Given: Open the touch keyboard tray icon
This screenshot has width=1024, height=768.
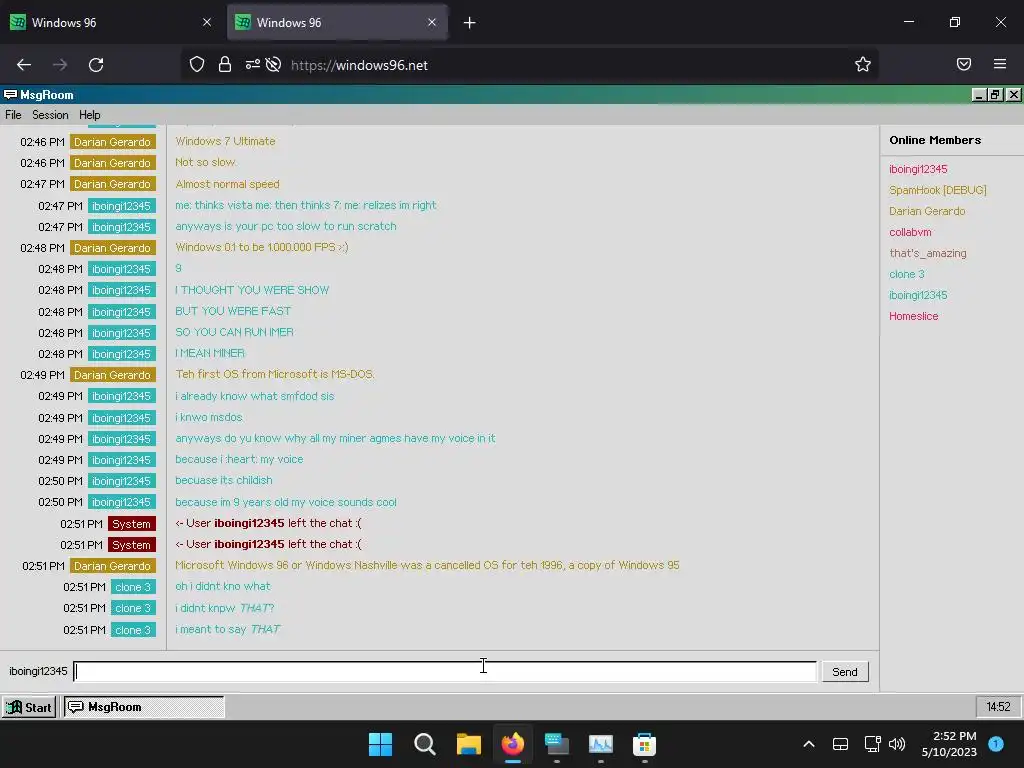Looking at the screenshot, I should pyautogui.click(x=840, y=744).
